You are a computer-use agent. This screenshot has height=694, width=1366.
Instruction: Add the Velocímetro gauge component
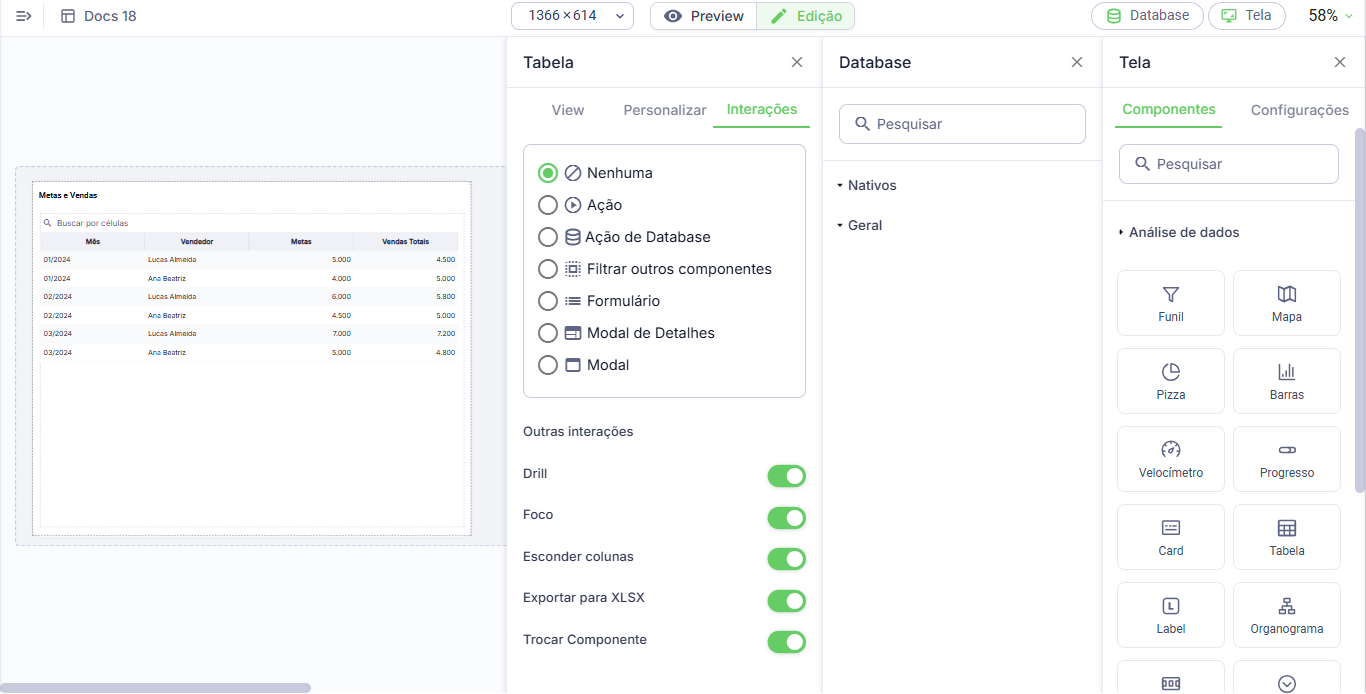(x=1170, y=459)
